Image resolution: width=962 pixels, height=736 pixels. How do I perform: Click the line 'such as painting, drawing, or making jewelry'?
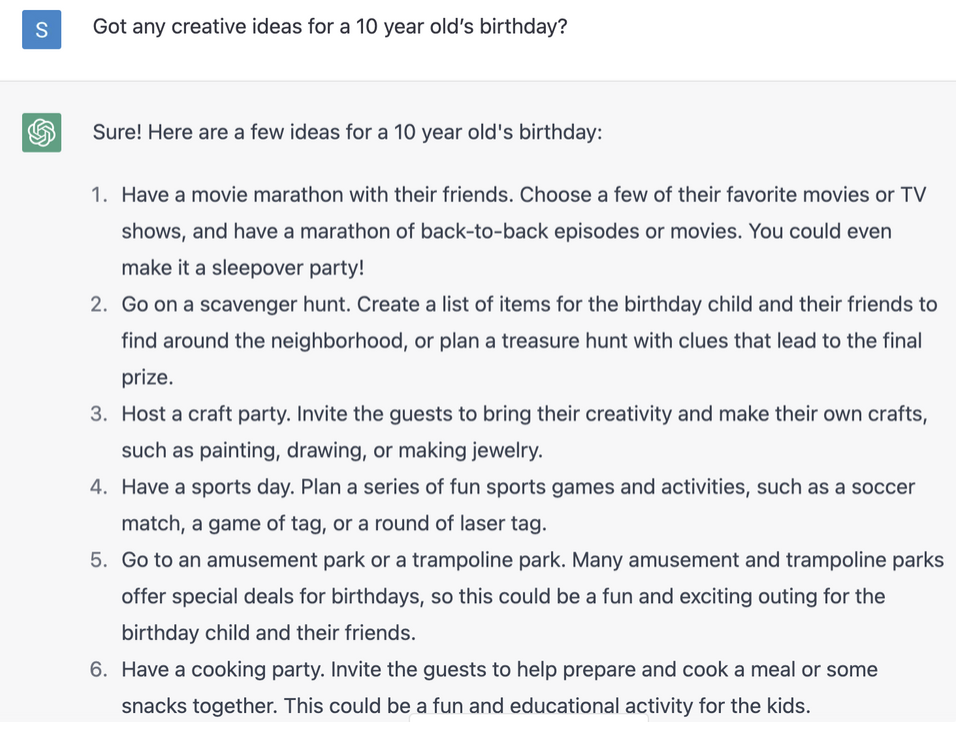(332, 451)
